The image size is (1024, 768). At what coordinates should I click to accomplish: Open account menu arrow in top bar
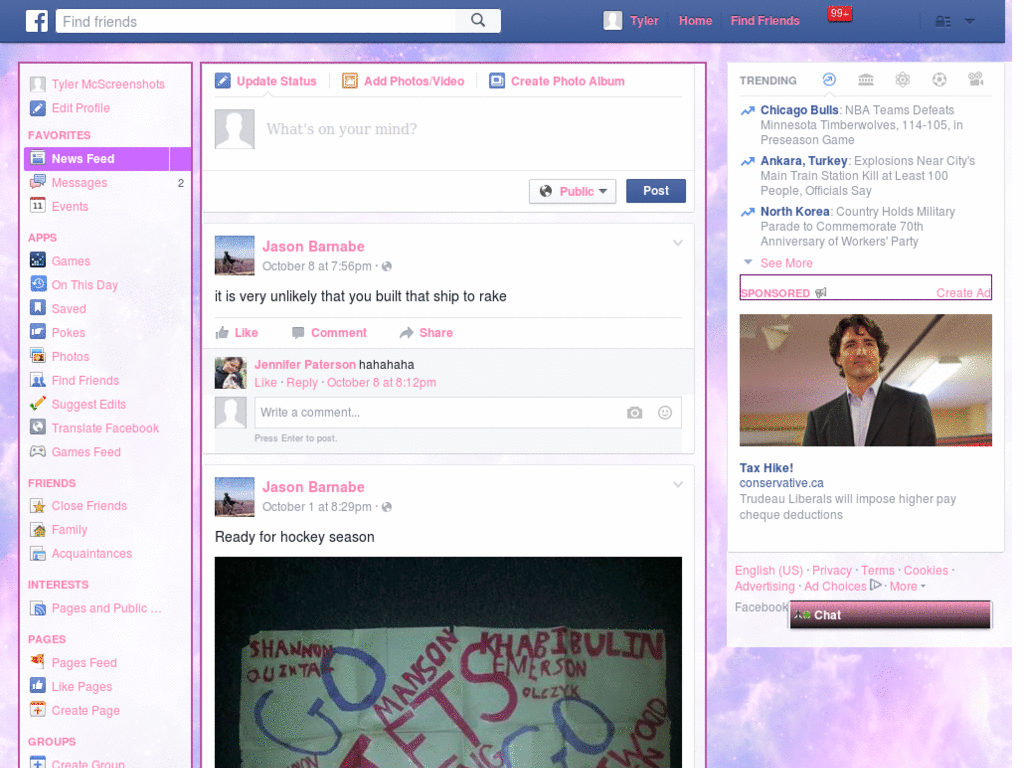[970, 22]
